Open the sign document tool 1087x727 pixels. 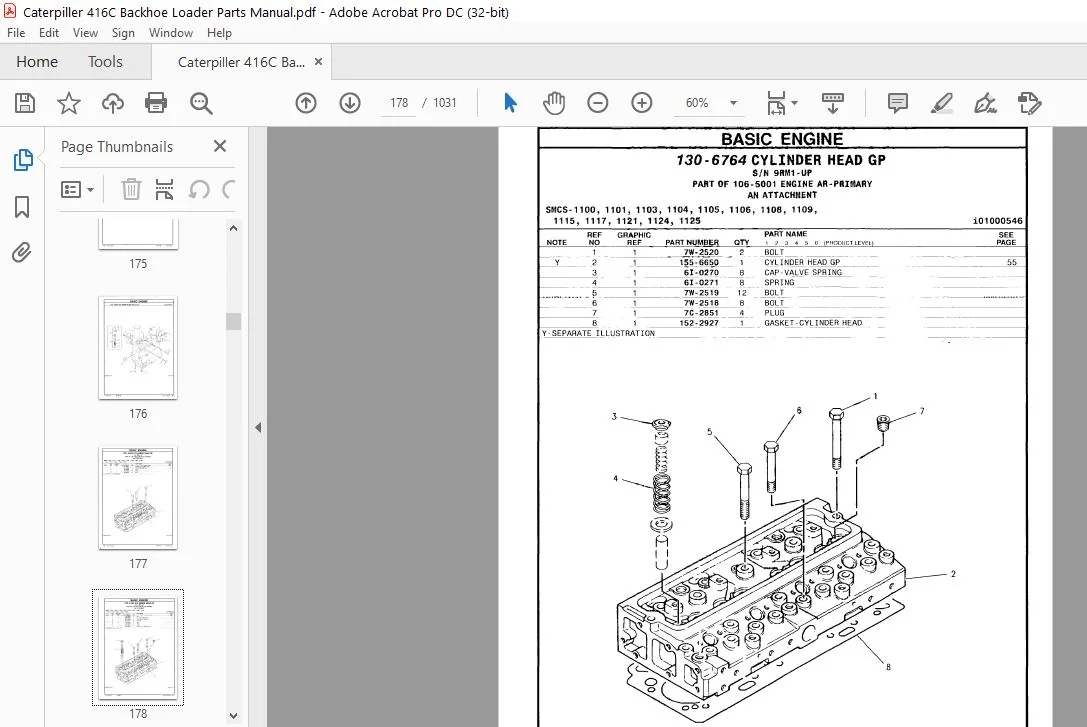click(985, 103)
